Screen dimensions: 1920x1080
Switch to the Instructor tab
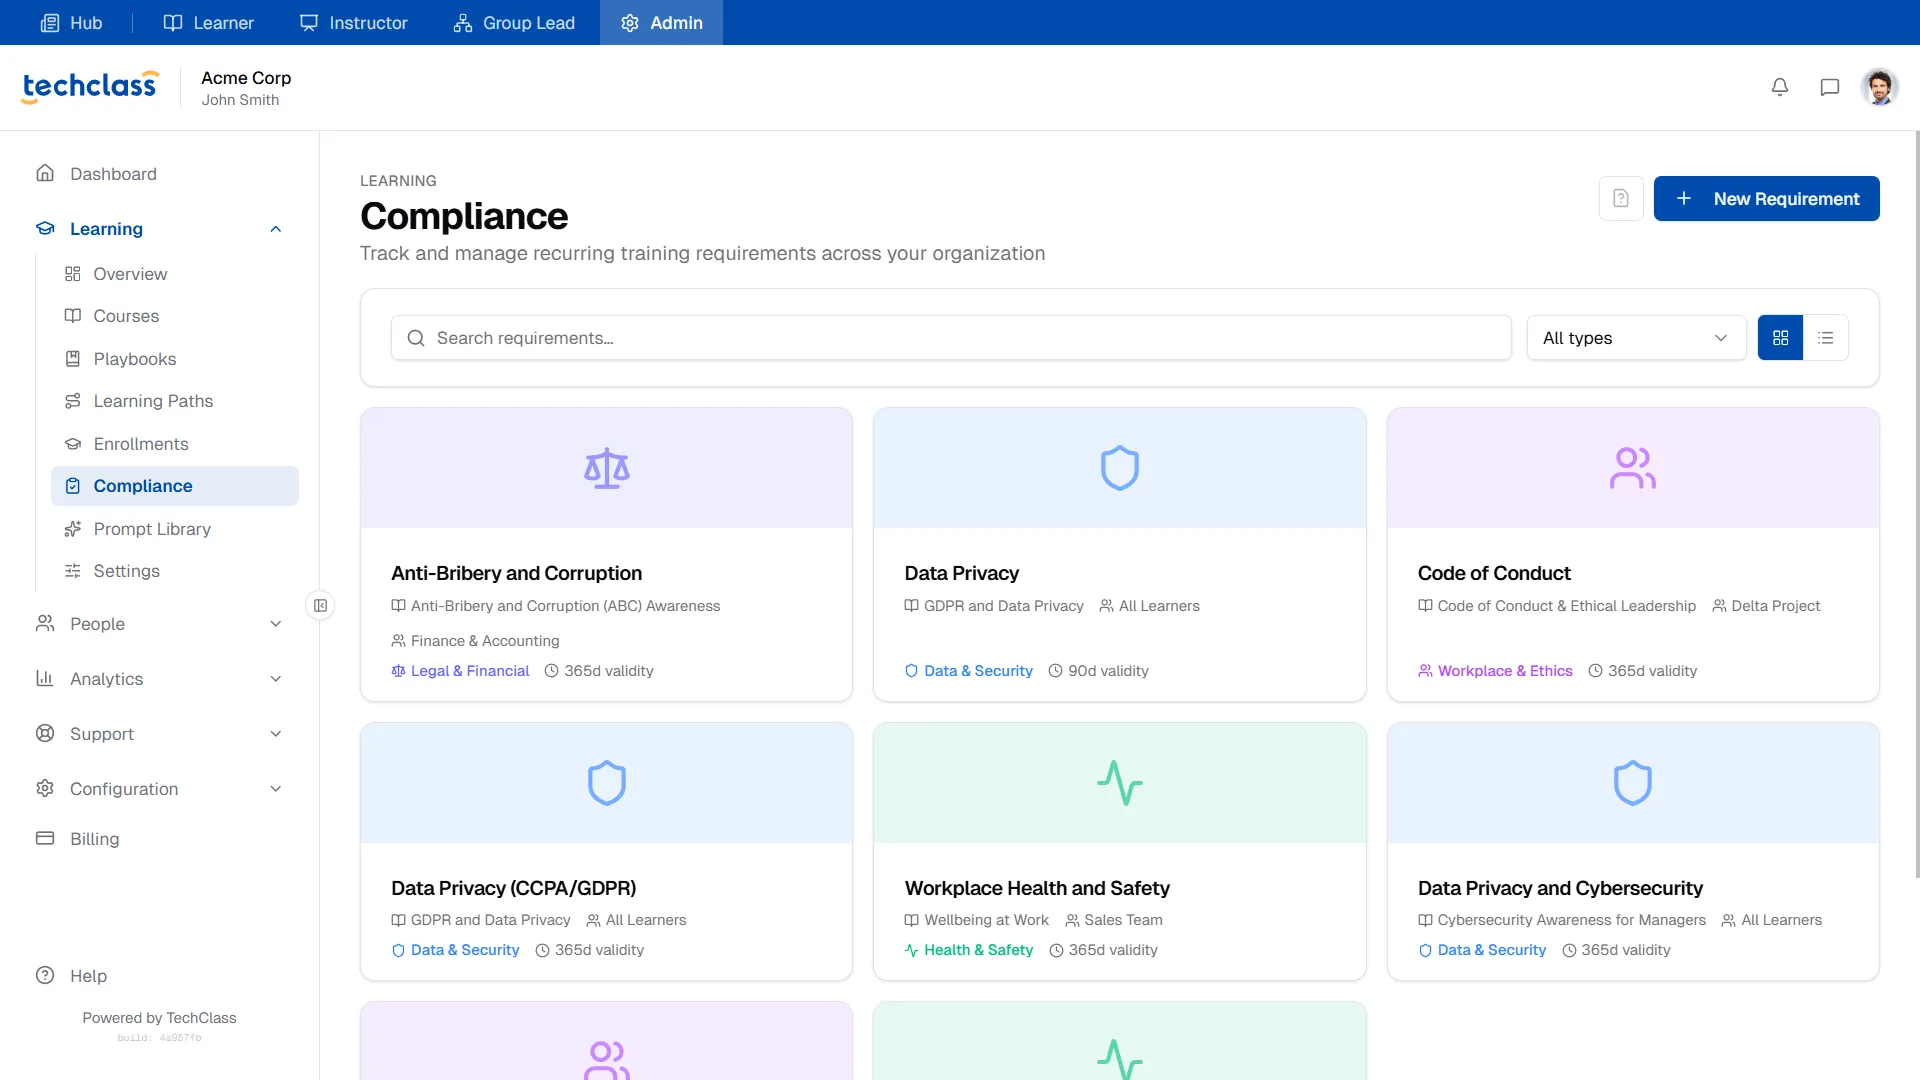point(354,22)
